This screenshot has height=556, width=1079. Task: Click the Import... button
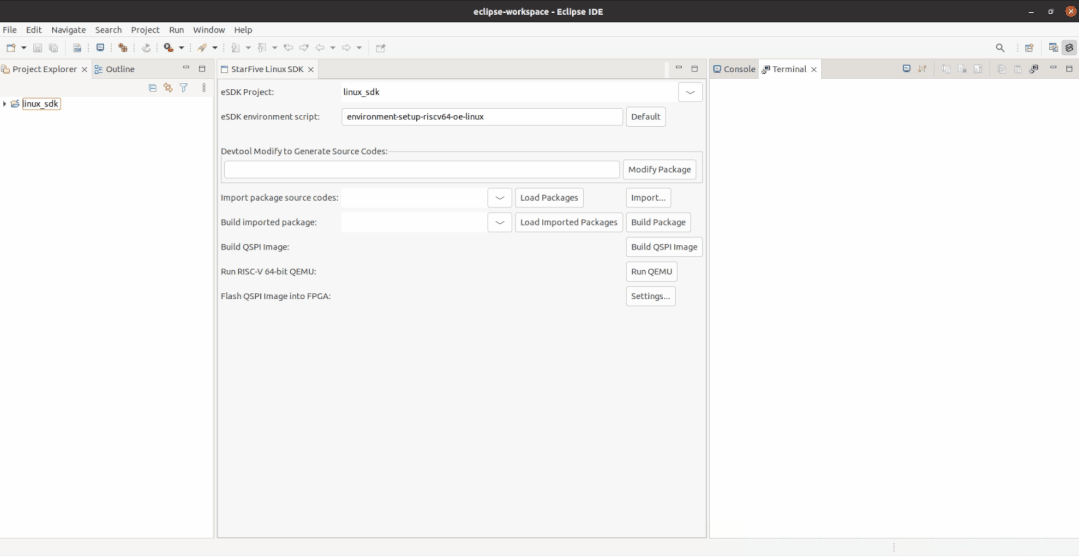pyautogui.click(x=648, y=197)
